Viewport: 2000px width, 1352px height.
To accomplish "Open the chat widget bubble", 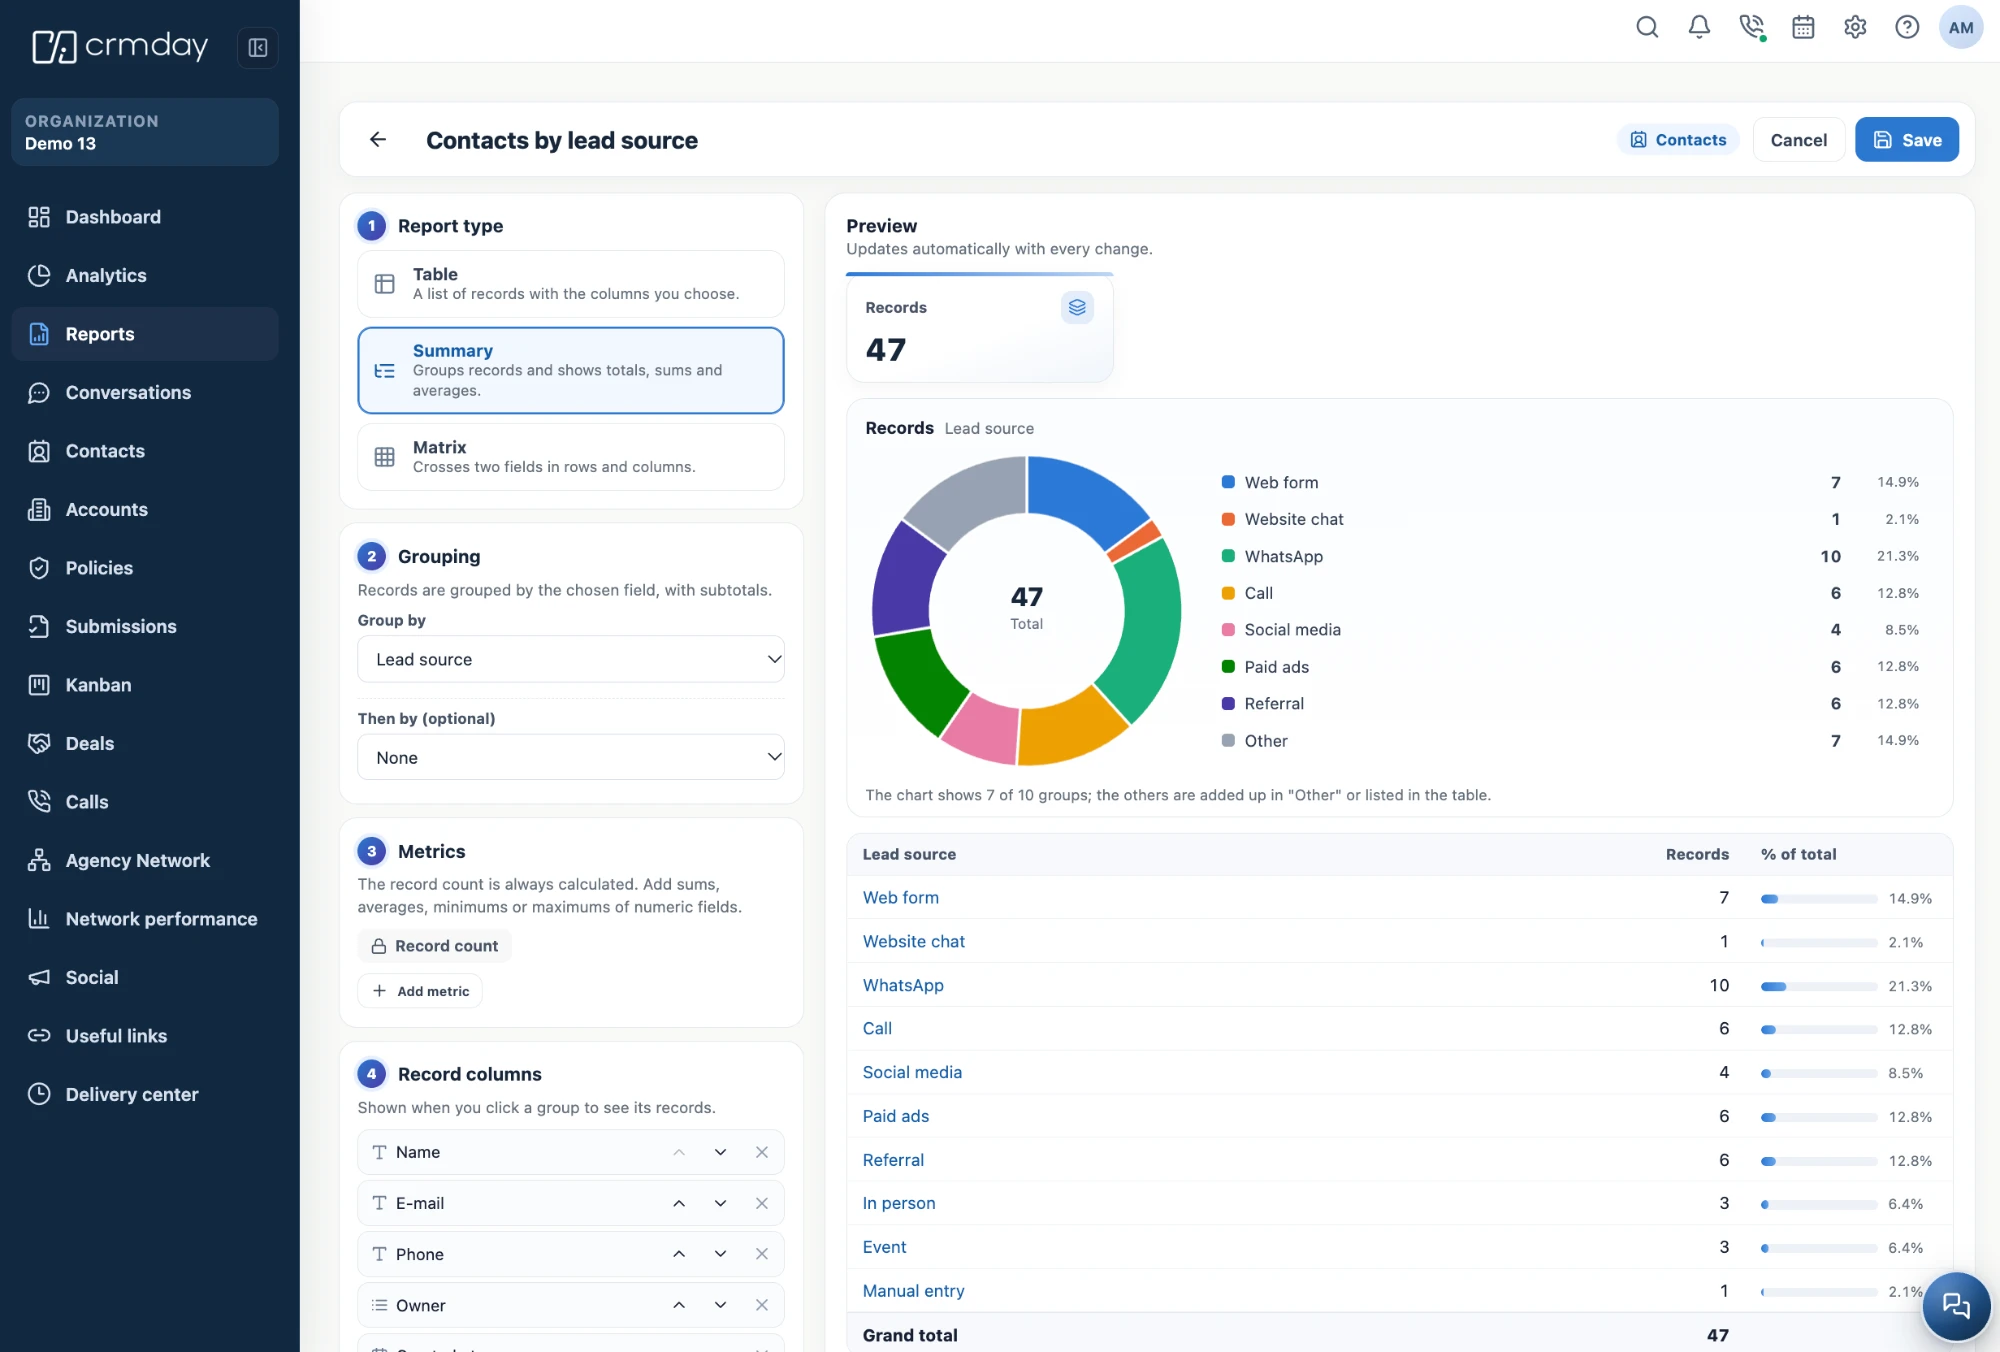I will click(x=1955, y=1305).
